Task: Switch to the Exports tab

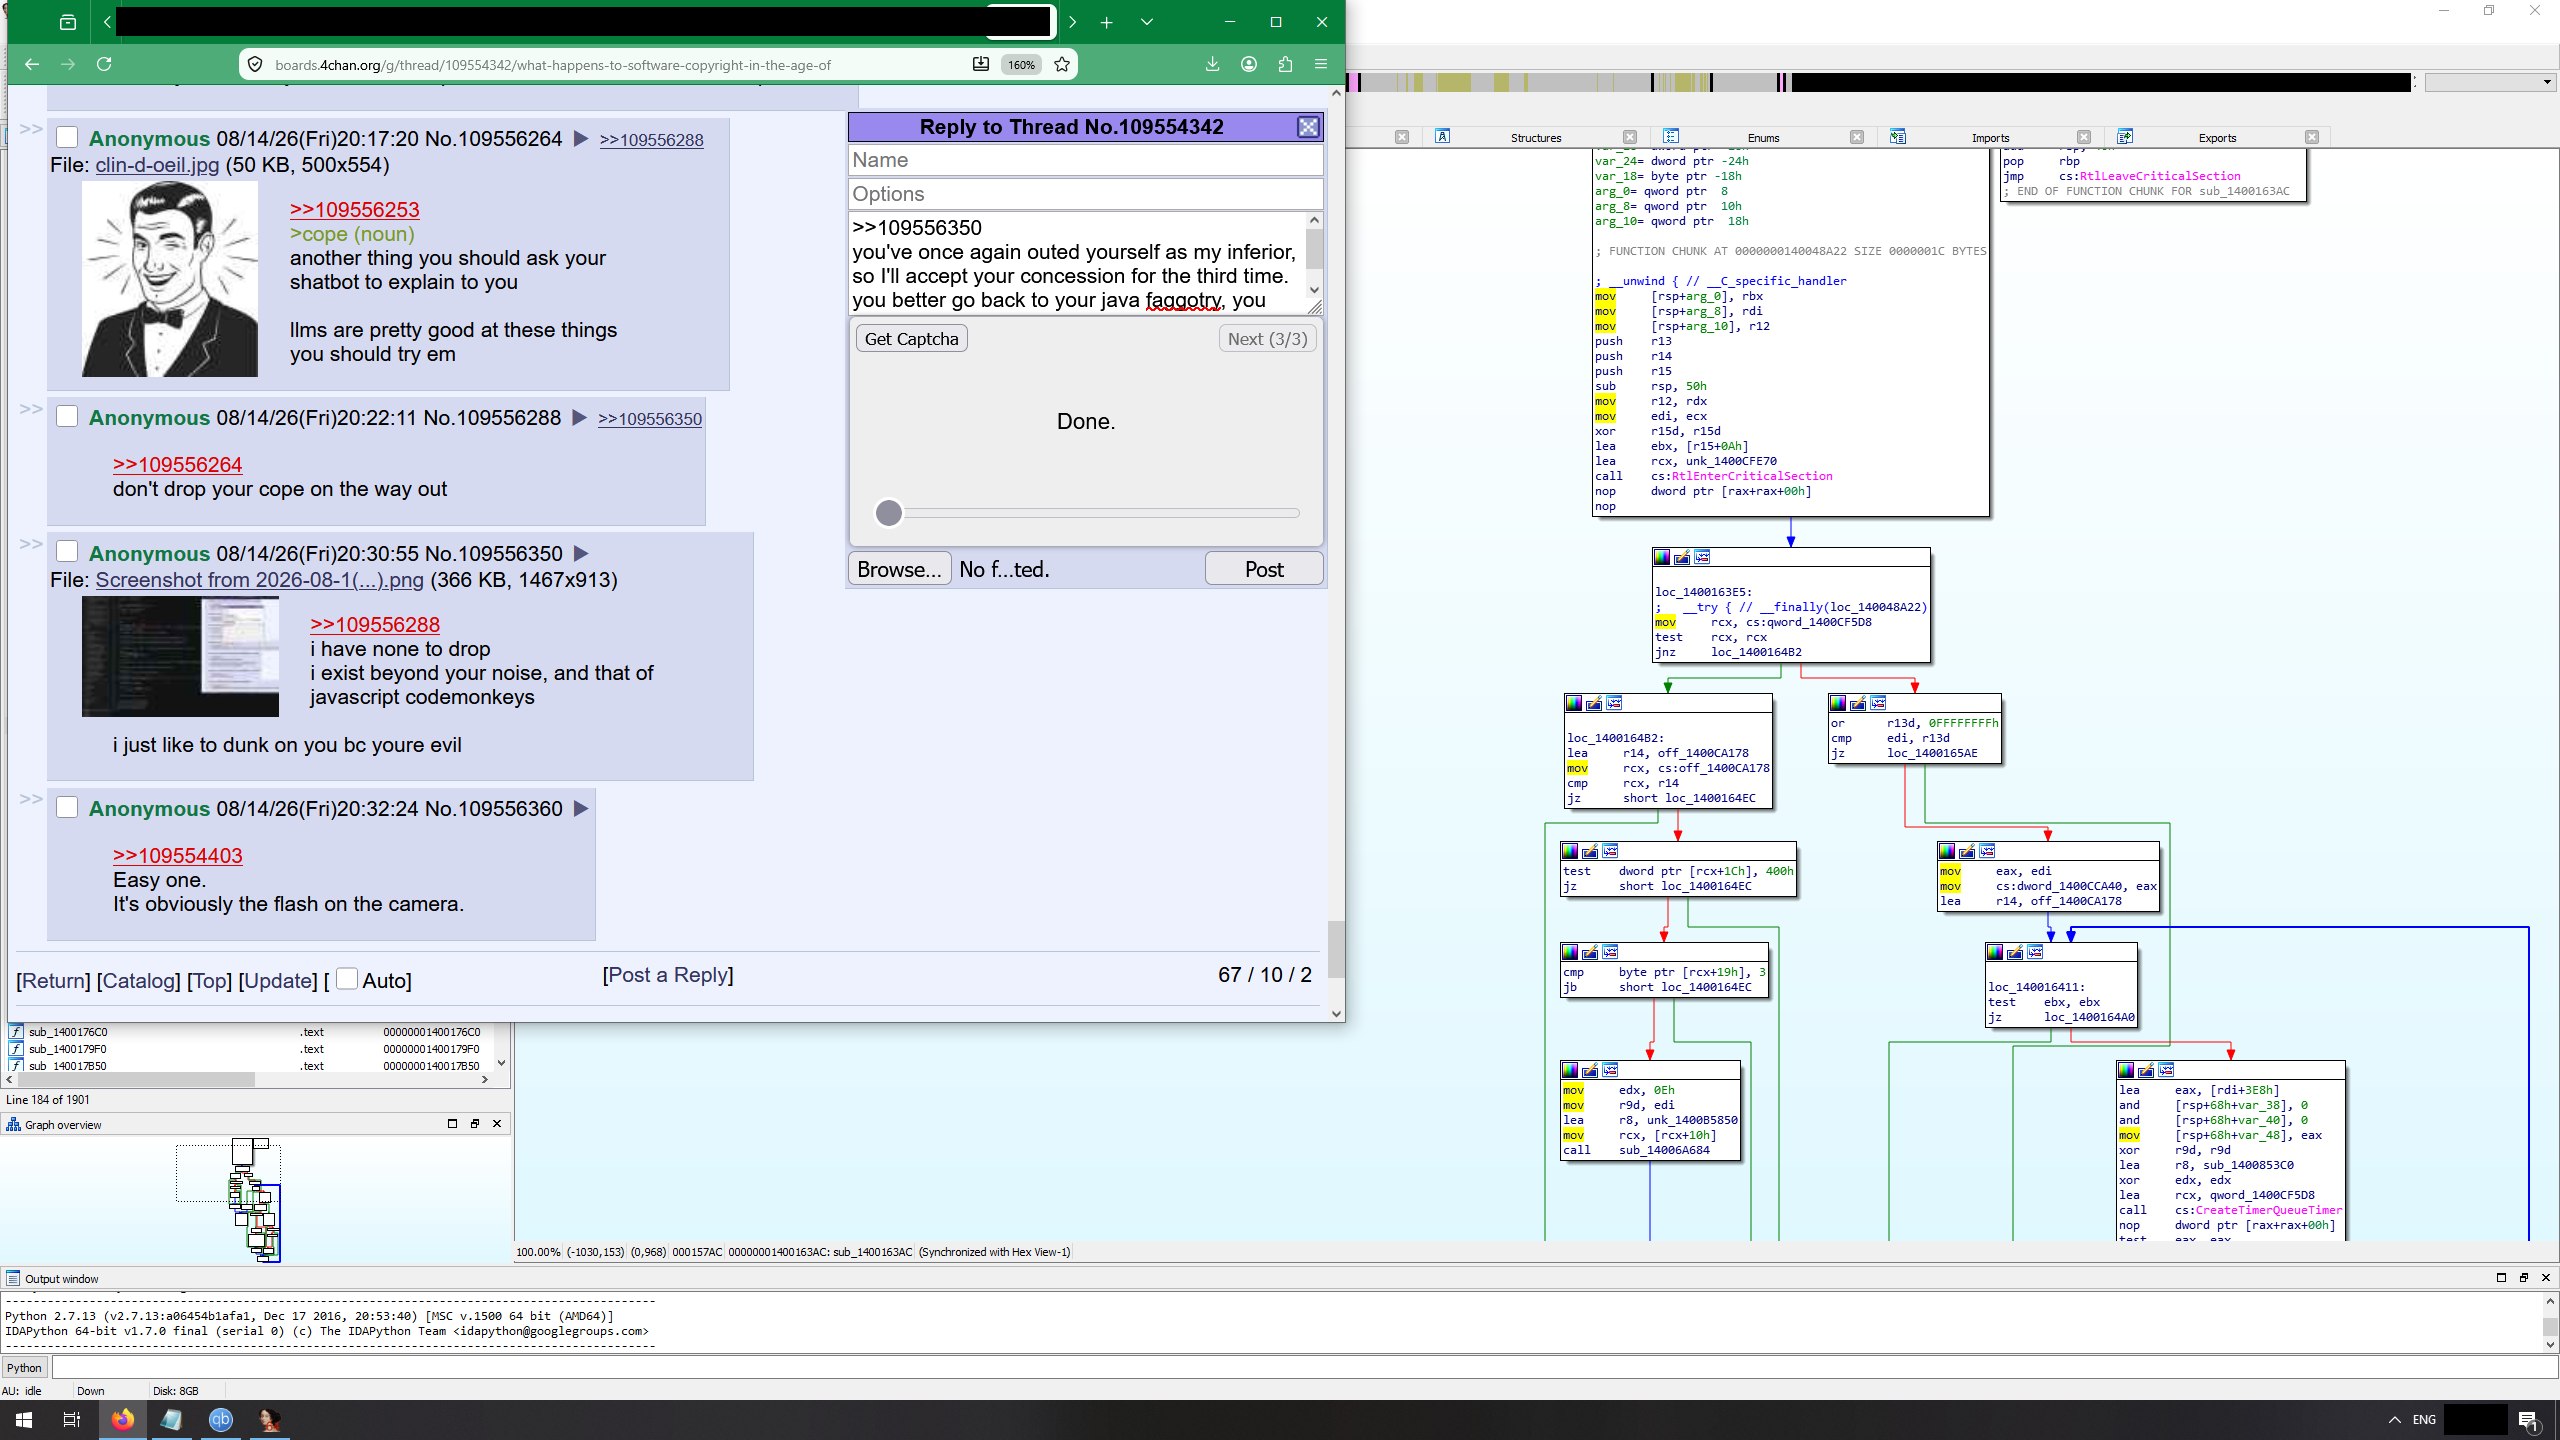Action: click(x=2217, y=138)
